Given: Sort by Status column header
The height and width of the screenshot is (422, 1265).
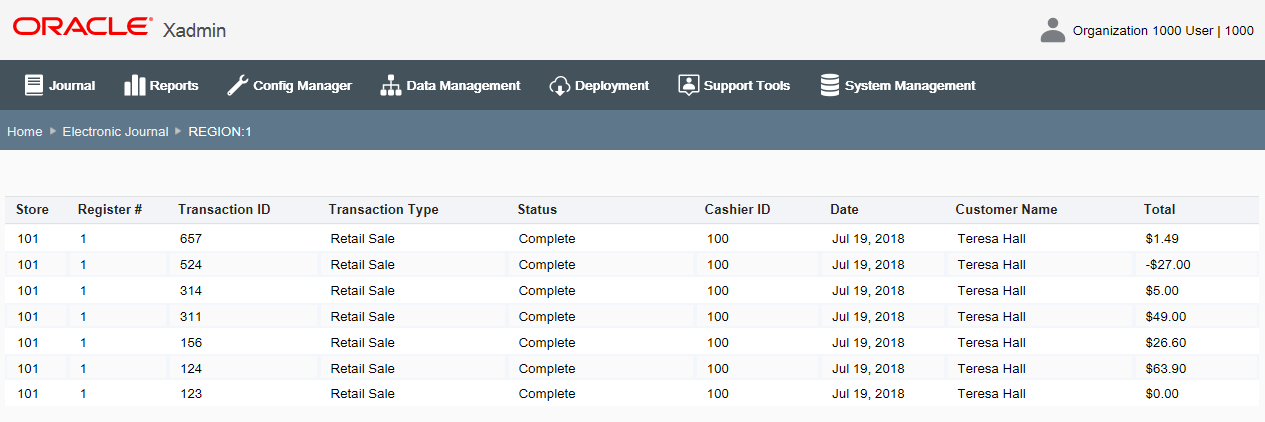Looking at the screenshot, I should [x=537, y=209].
